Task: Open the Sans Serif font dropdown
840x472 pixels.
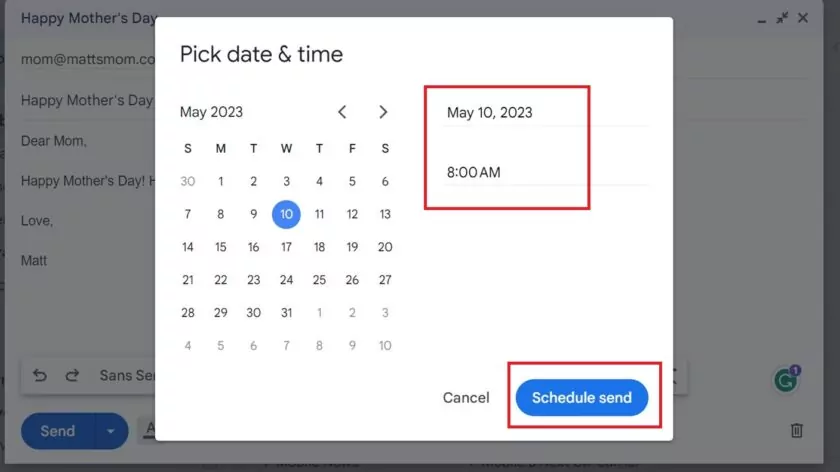Action: click(x=126, y=376)
